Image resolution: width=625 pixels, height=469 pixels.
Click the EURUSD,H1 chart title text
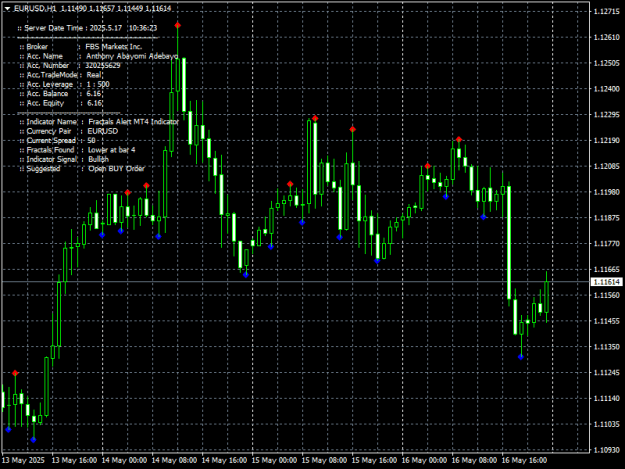coord(35,9)
